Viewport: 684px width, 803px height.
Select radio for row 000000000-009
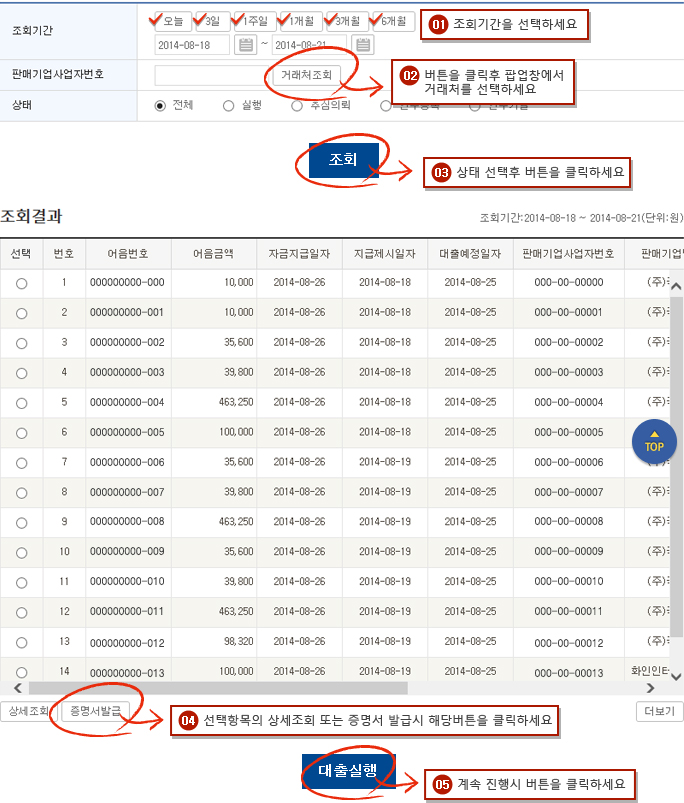(x=22, y=553)
